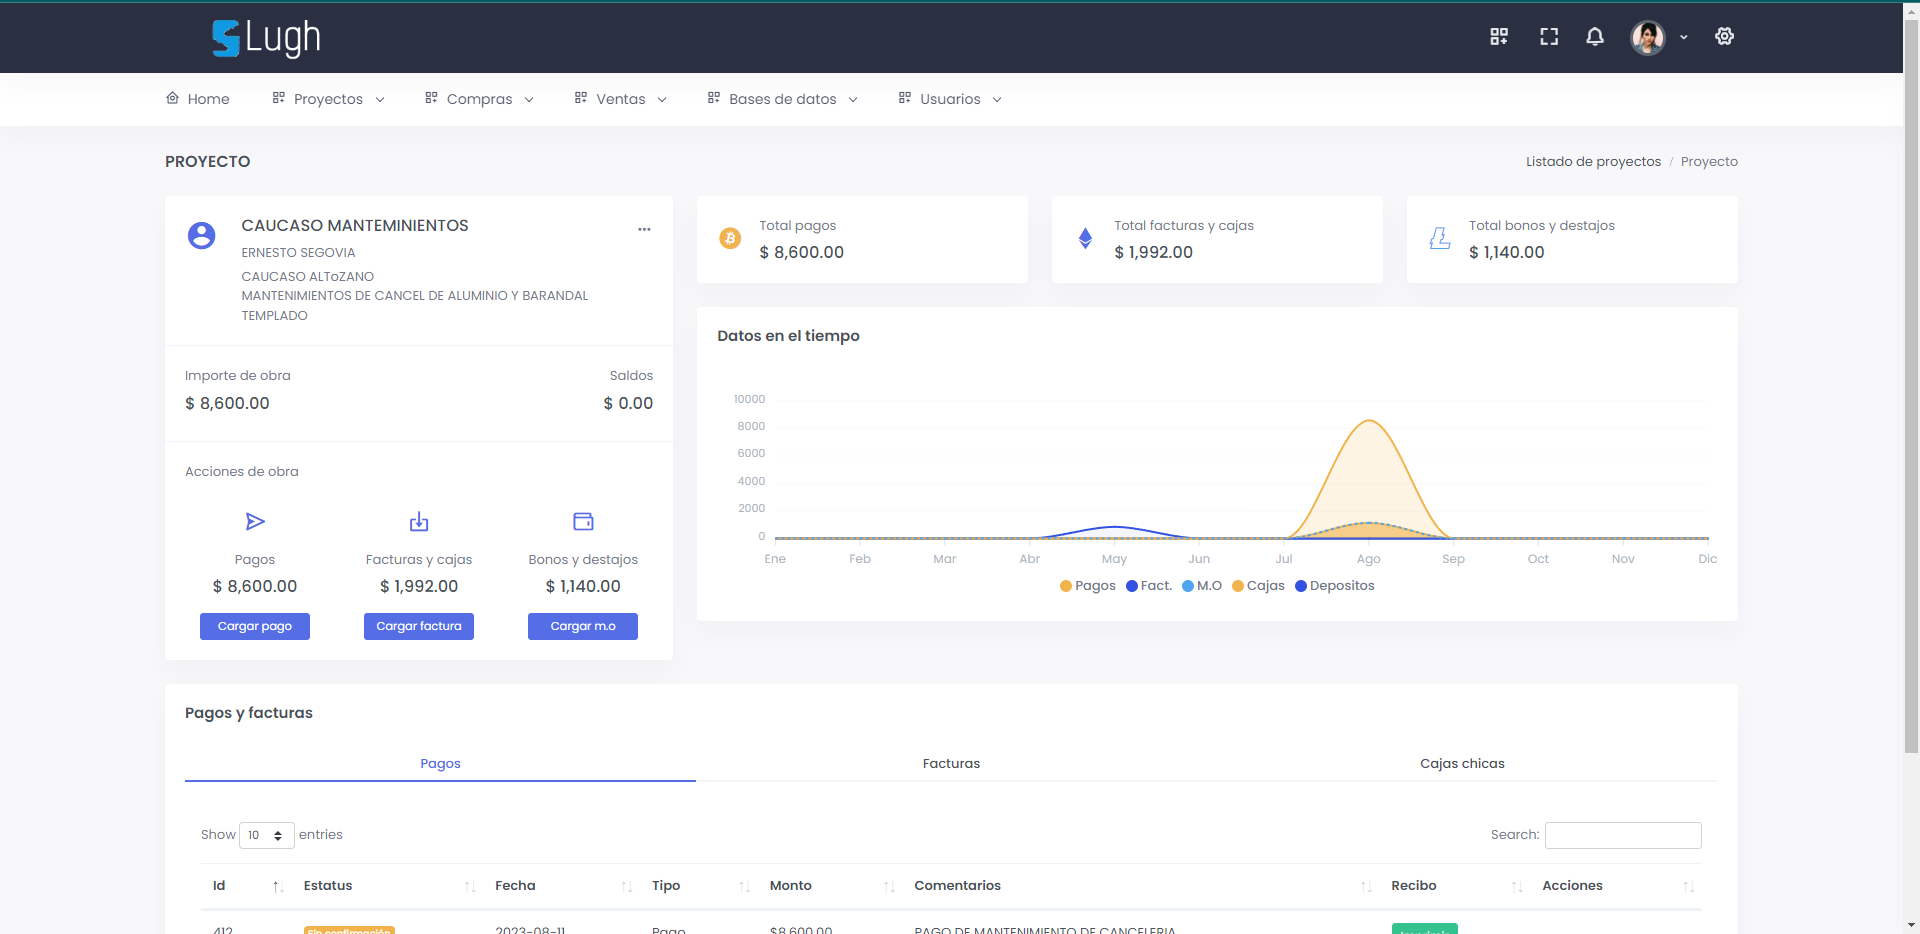
Task: Open the three-dots menu on project card
Action: (x=644, y=229)
